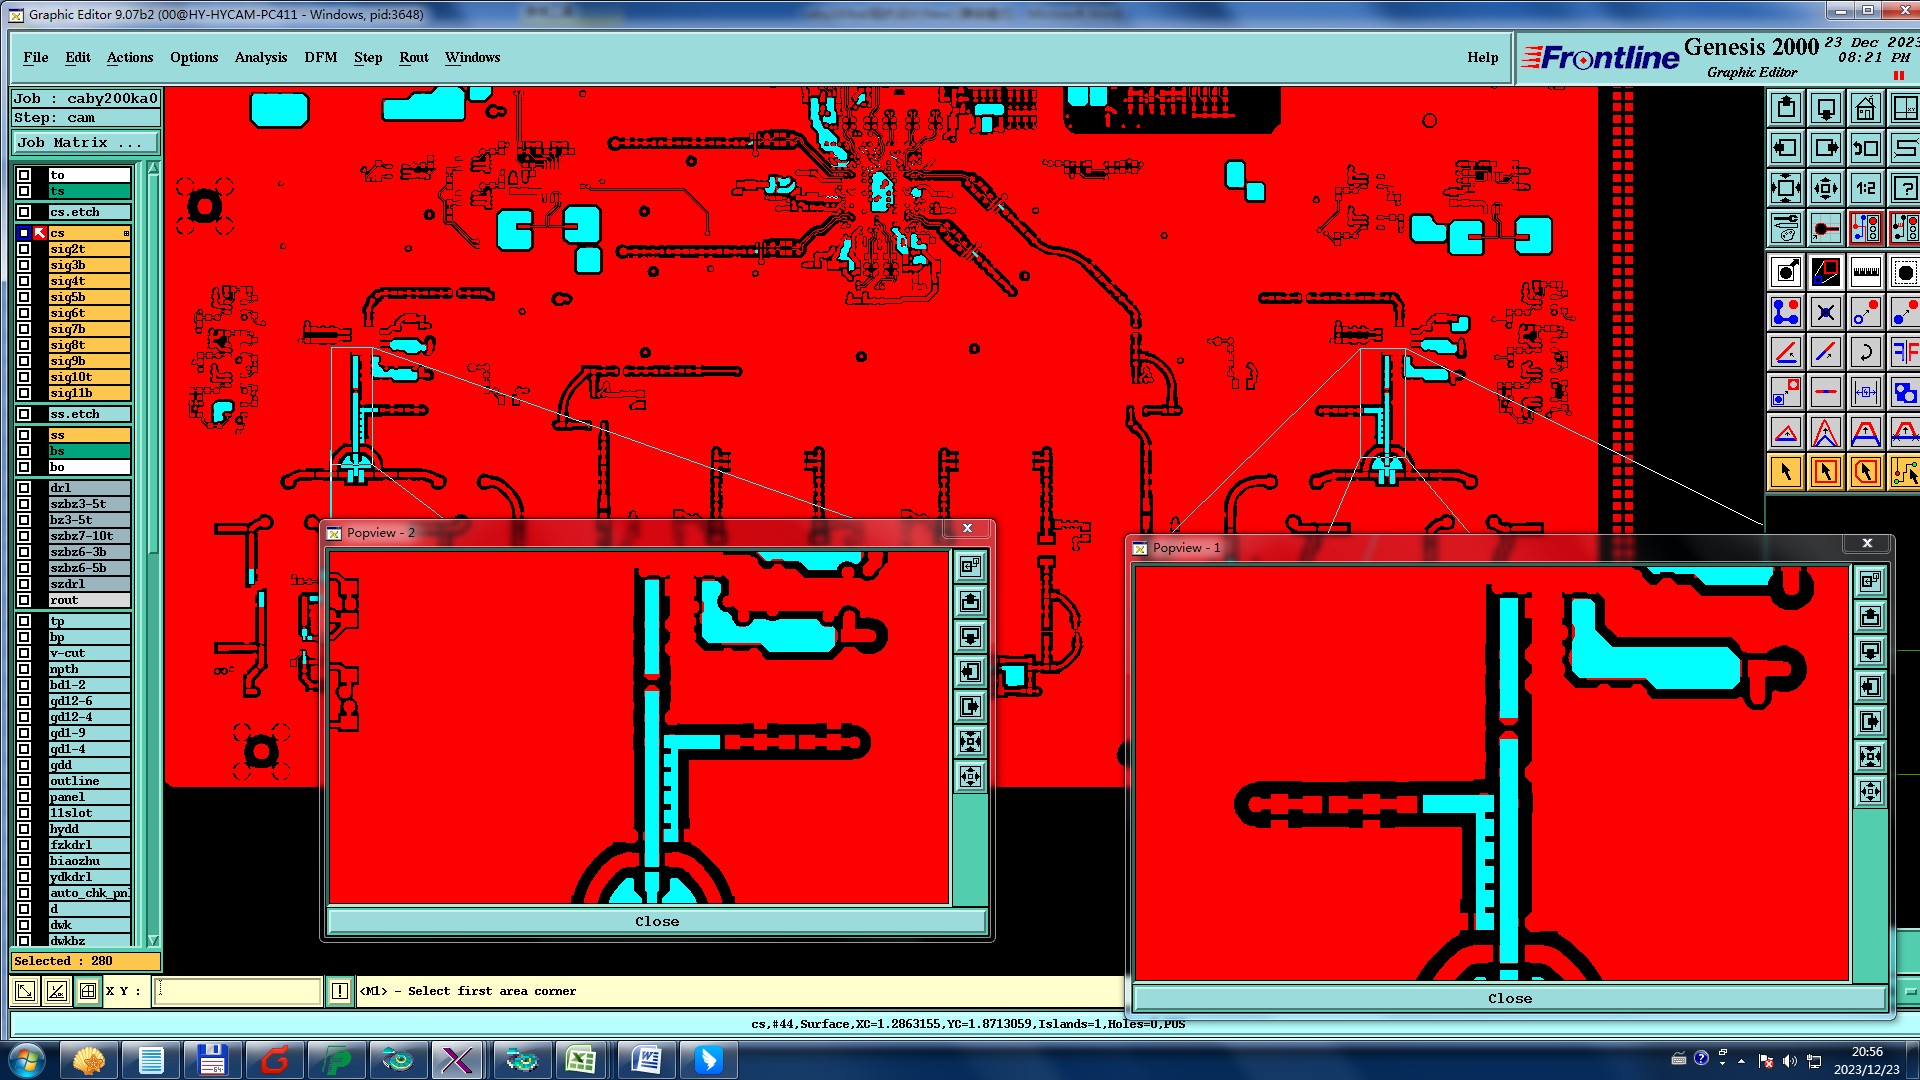Open the Edit menu

(x=78, y=57)
